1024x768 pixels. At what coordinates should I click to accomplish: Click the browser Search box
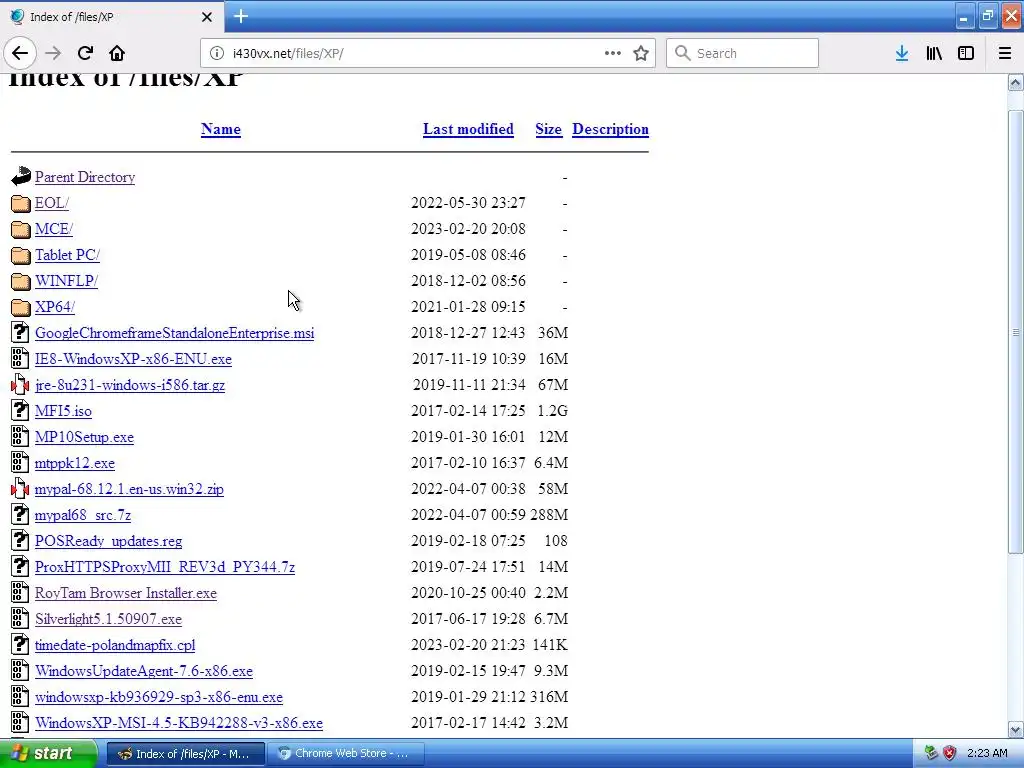[742, 54]
